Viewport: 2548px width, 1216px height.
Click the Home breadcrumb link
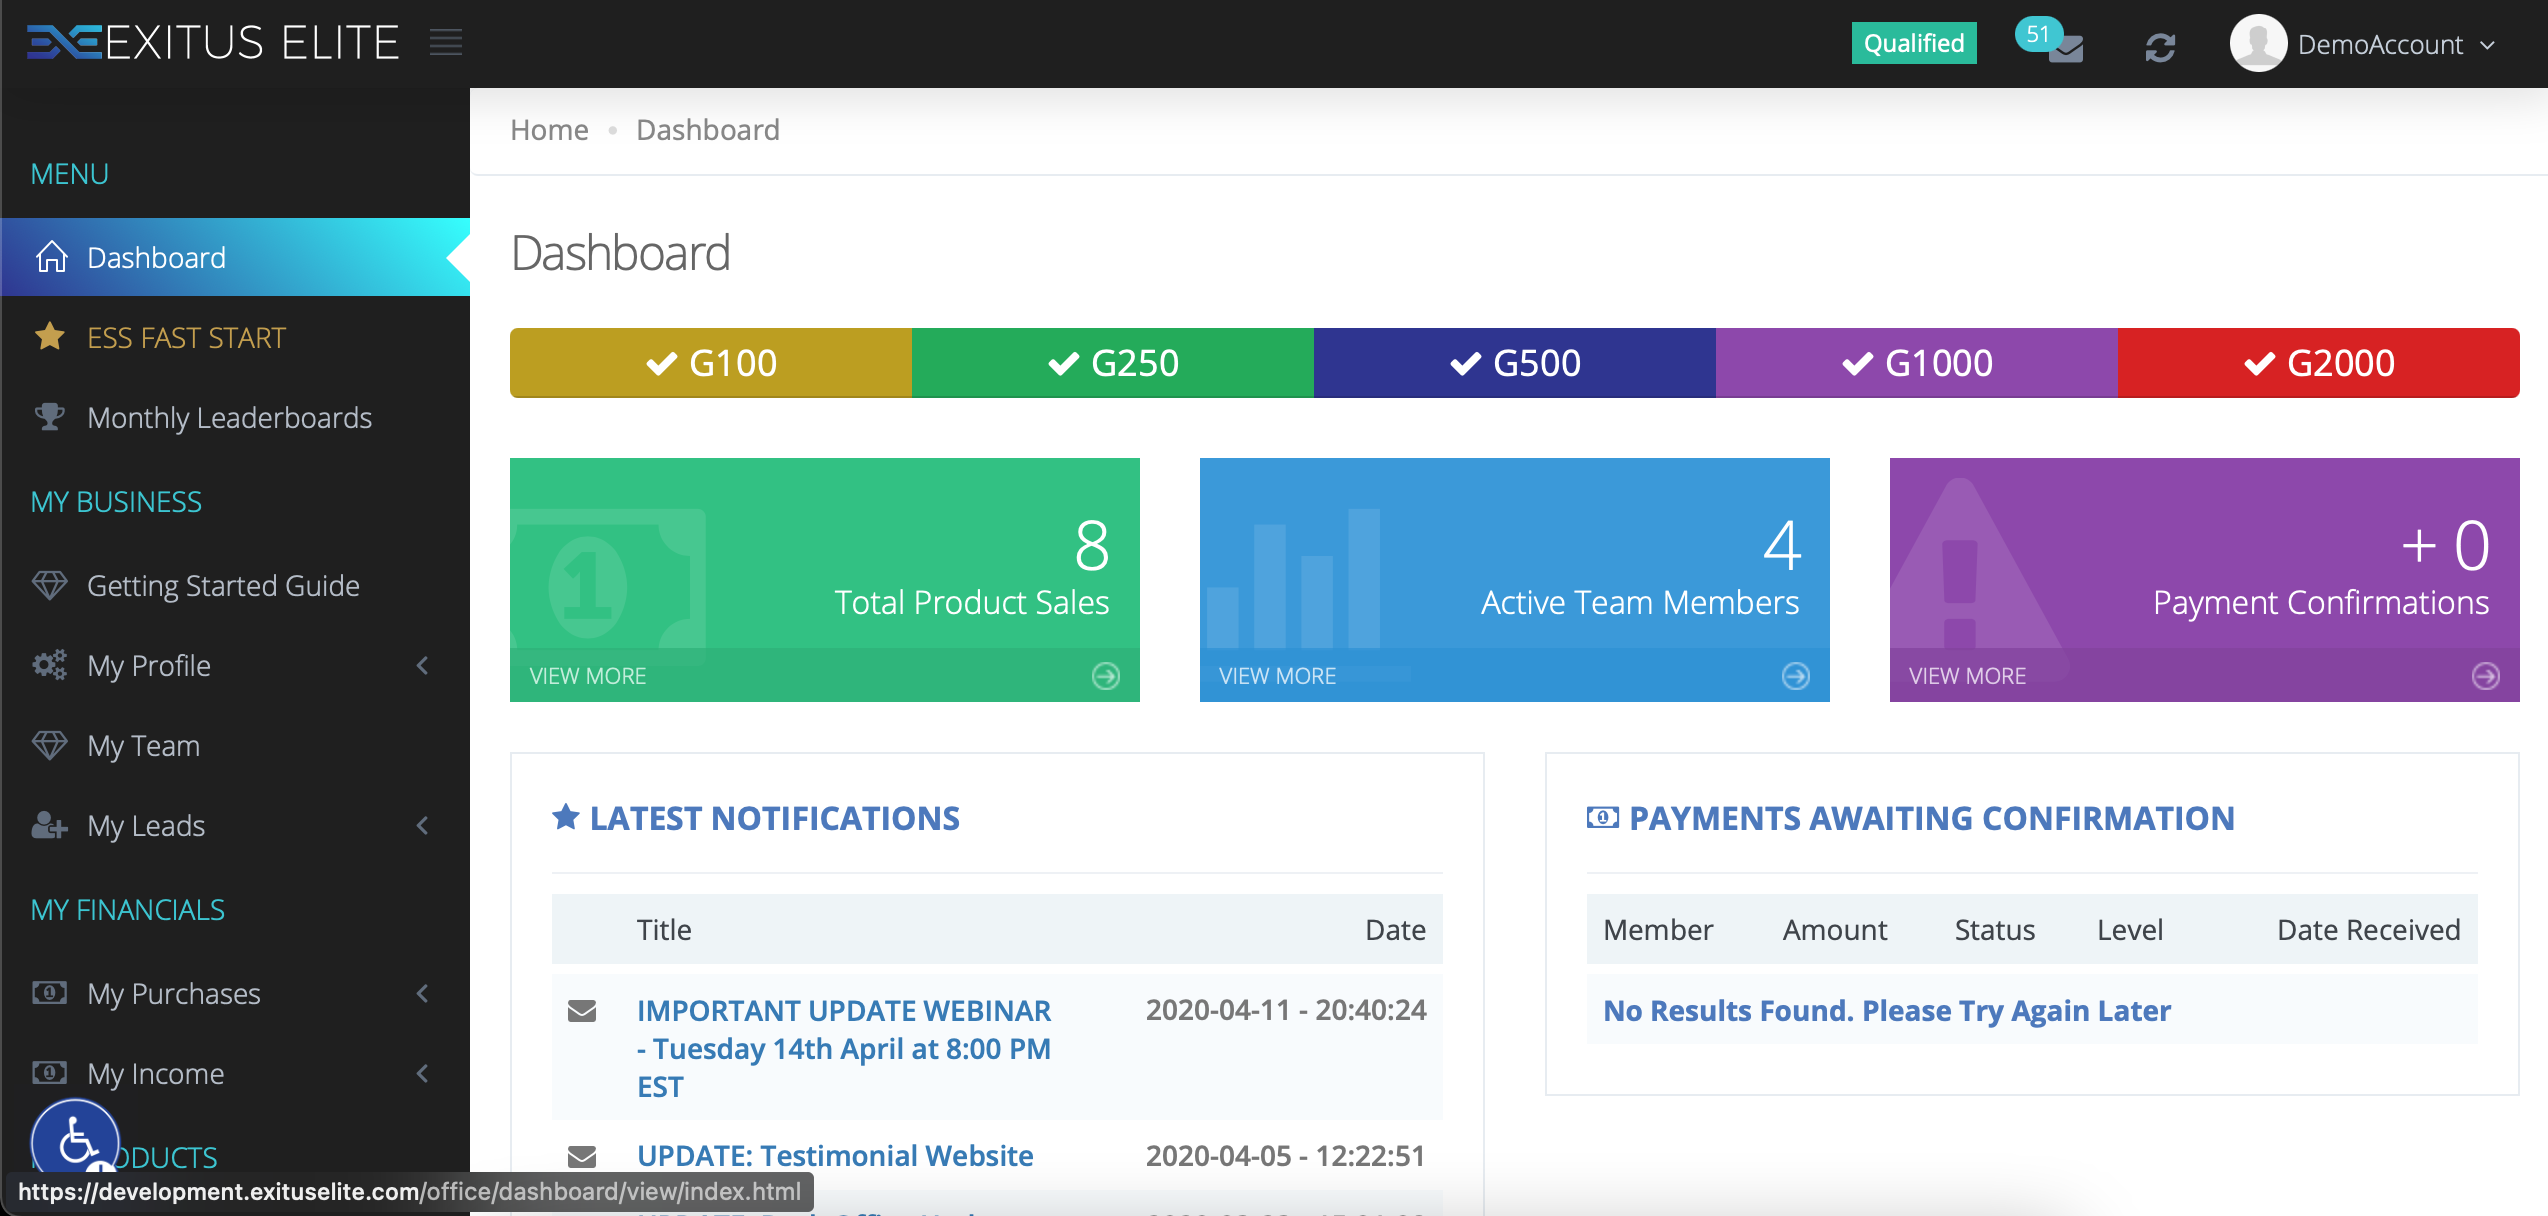click(x=549, y=130)
